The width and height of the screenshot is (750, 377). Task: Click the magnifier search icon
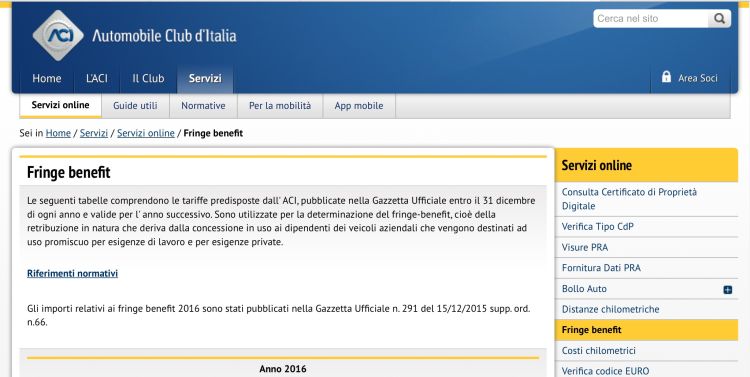tap(719, 19)
